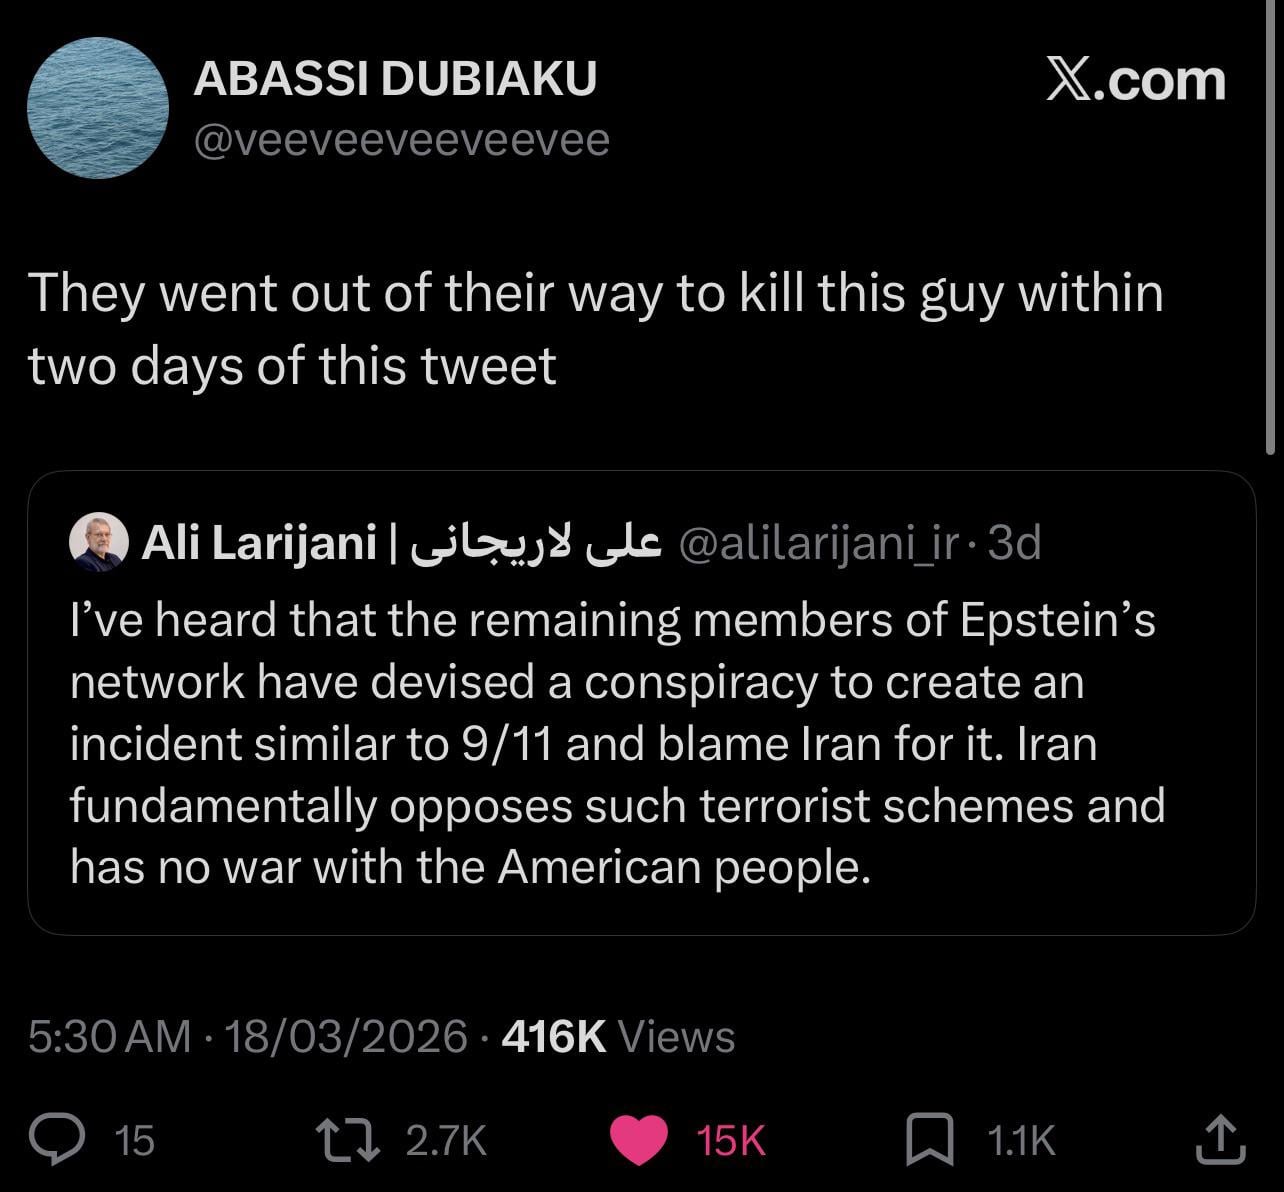
Task: Open the ABASSI DUBIAKU display name
Action: tap(394, 79)
